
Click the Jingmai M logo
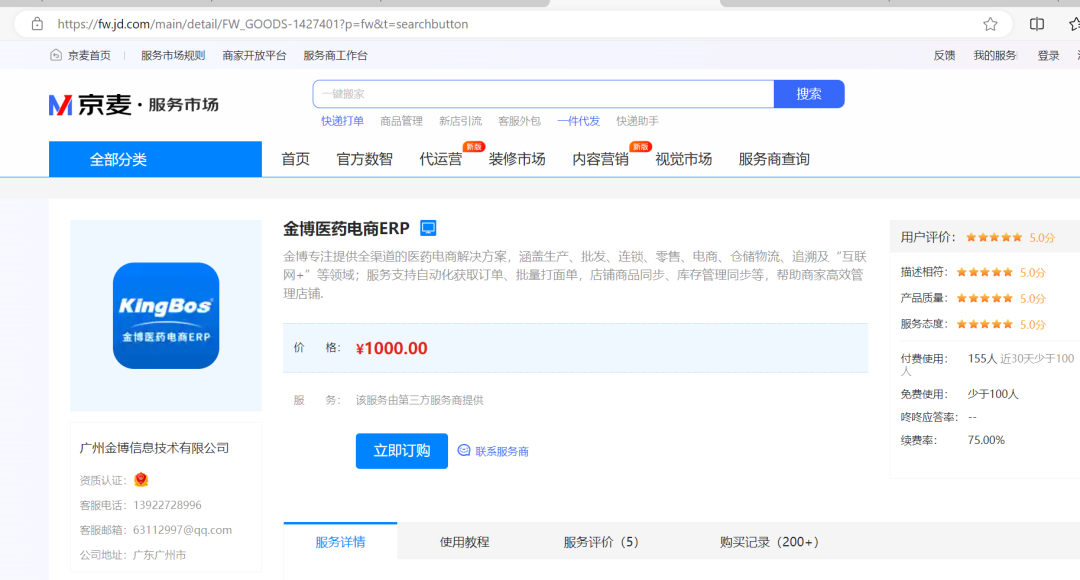click(x=61, y=105)
